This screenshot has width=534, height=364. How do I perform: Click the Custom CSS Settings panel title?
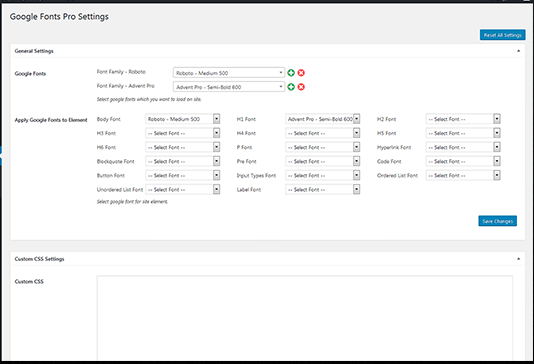coord(40,259)
